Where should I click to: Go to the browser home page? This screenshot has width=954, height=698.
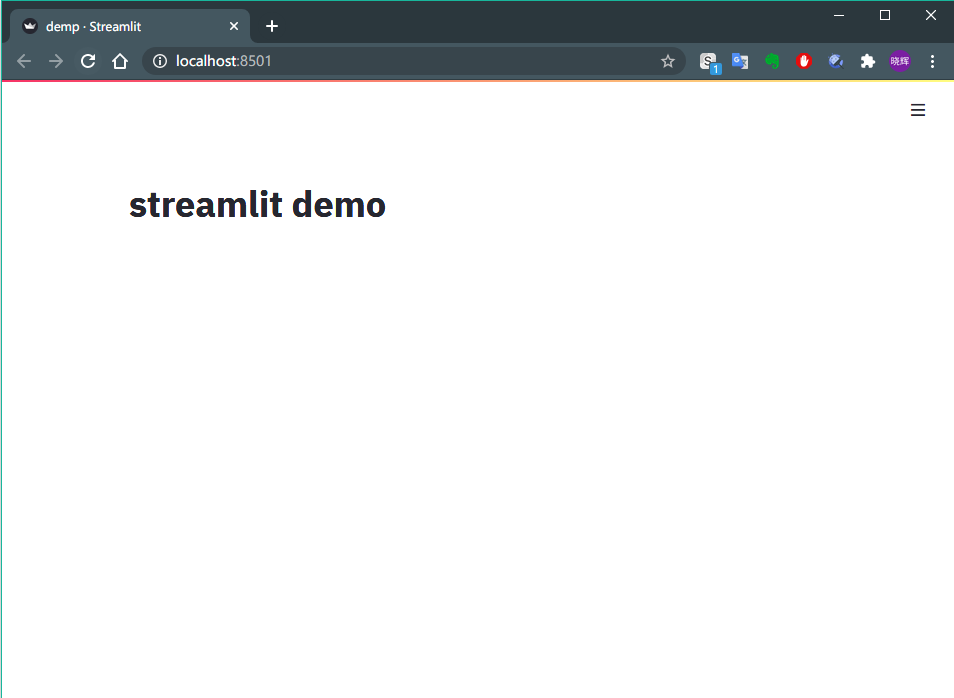pos(120,61)
